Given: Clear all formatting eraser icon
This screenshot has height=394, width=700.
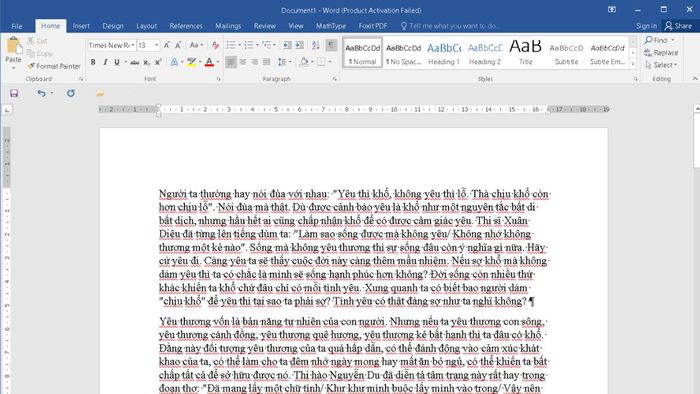Looking at the screenshot, I should (x=215, y=45).
